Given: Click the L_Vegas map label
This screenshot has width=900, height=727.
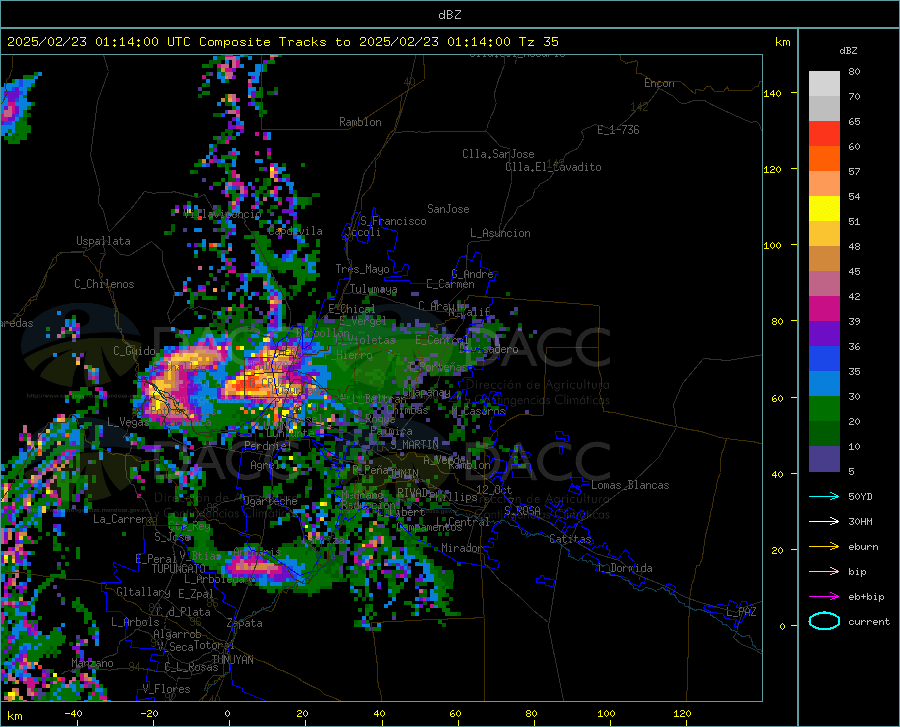Looking at the screenshot, I should tap(127, 422).
